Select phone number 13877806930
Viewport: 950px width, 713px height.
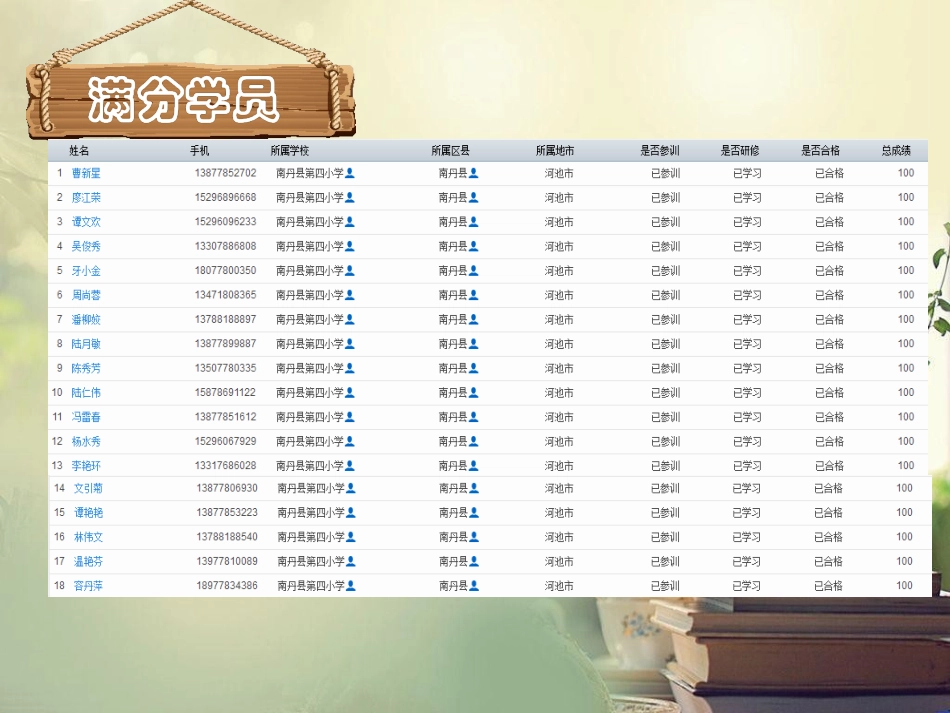(227, 488)
